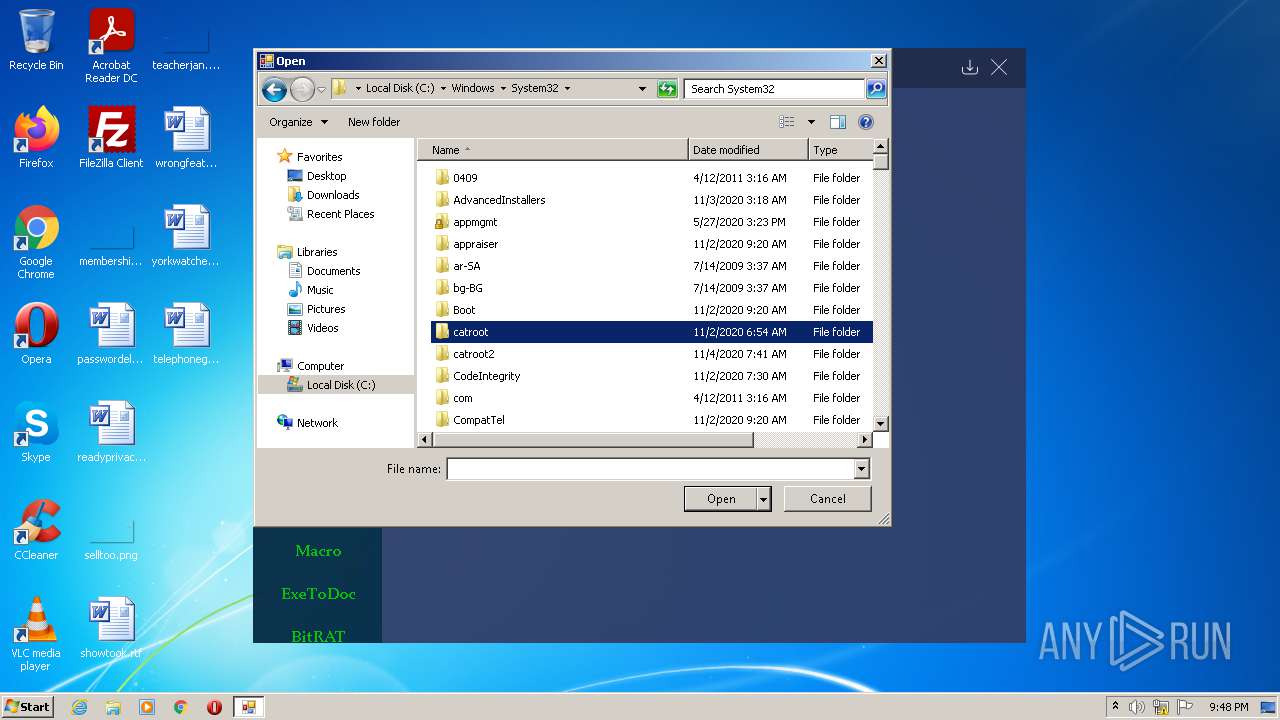
Task: Open the view options dropdown arrow
Action: (x=811, y=122)
